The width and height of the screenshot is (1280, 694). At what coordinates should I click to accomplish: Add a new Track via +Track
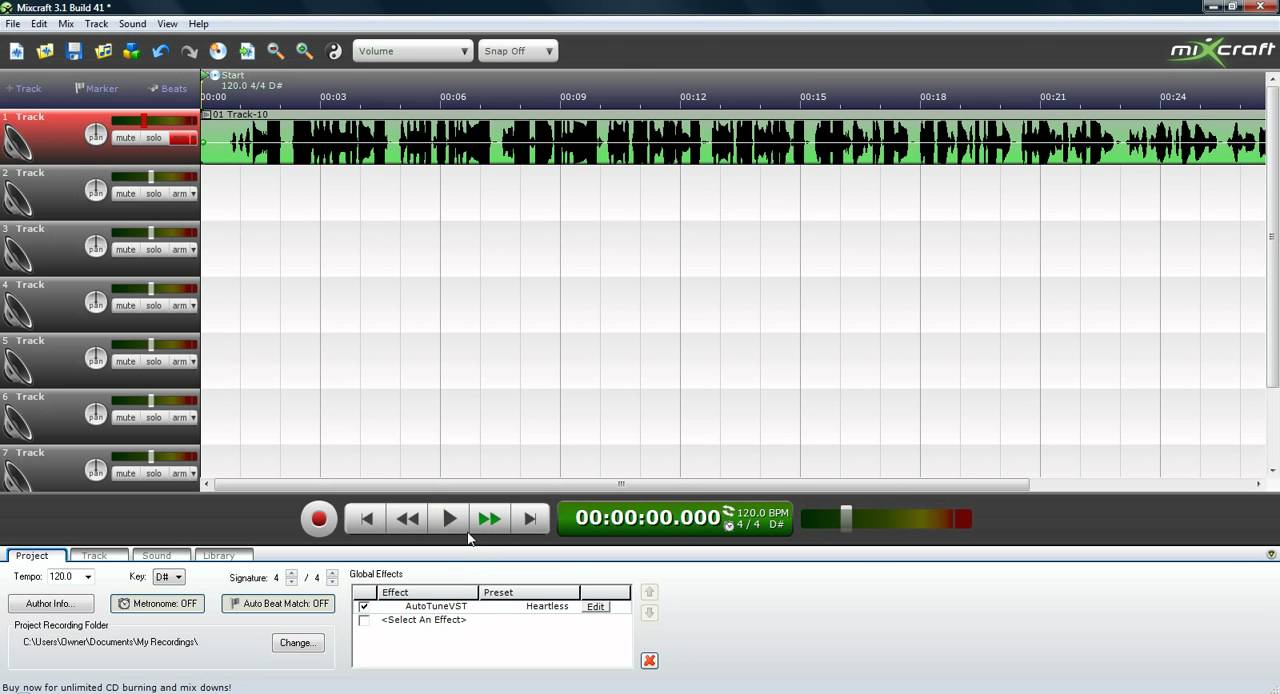coord(25,88)
